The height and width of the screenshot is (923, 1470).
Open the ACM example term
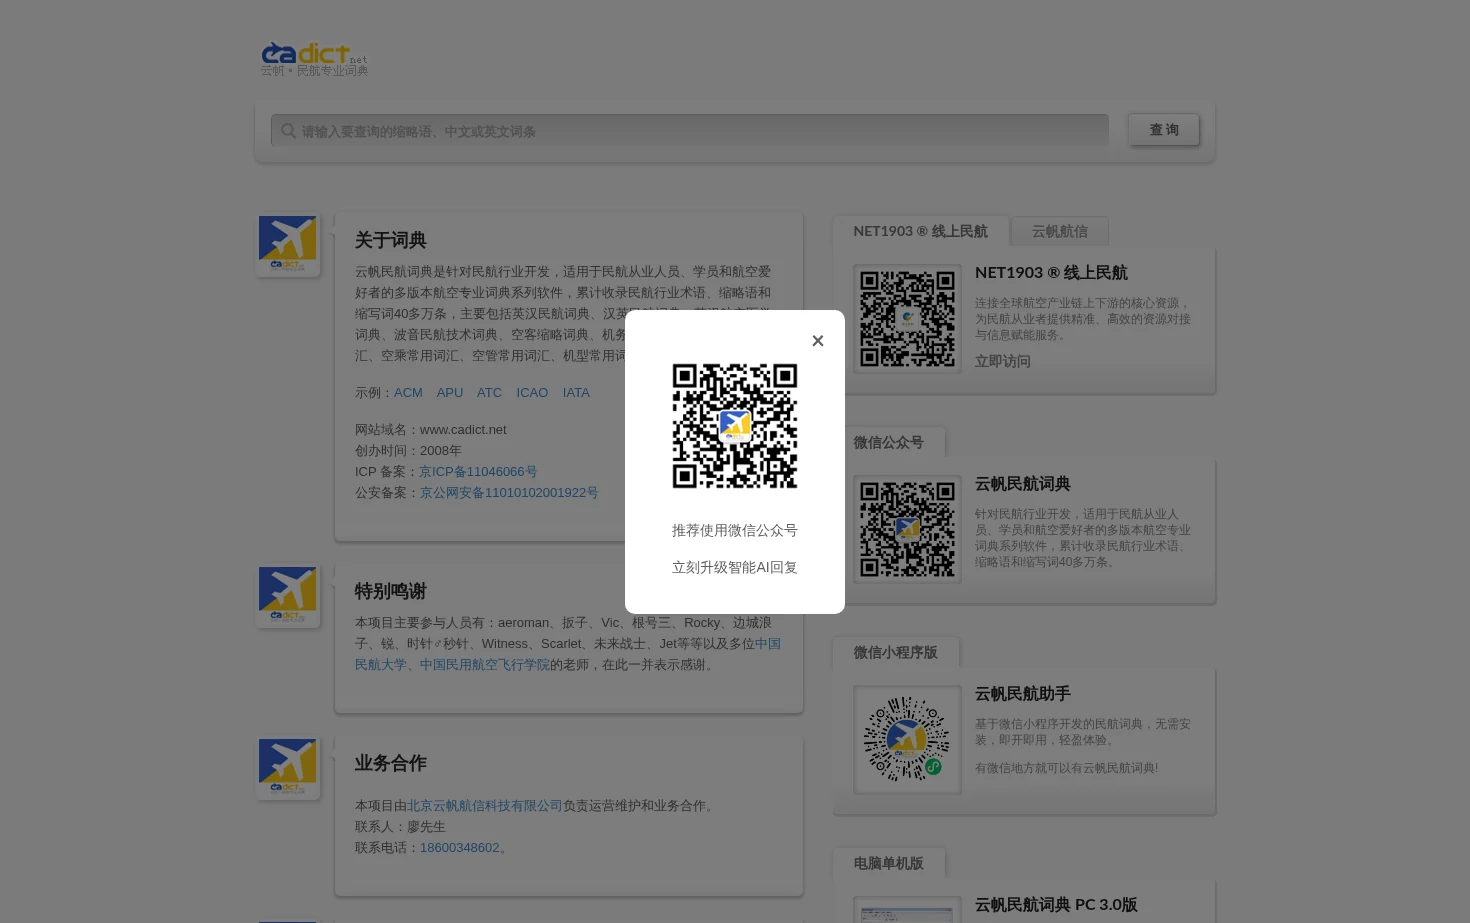coord(408,393)
